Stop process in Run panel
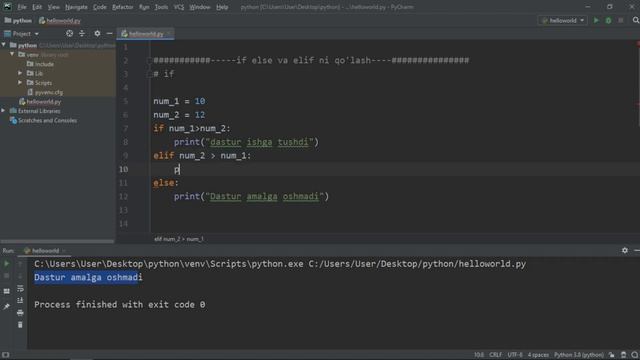Screen dimensions: 640x360 [7, 276]
